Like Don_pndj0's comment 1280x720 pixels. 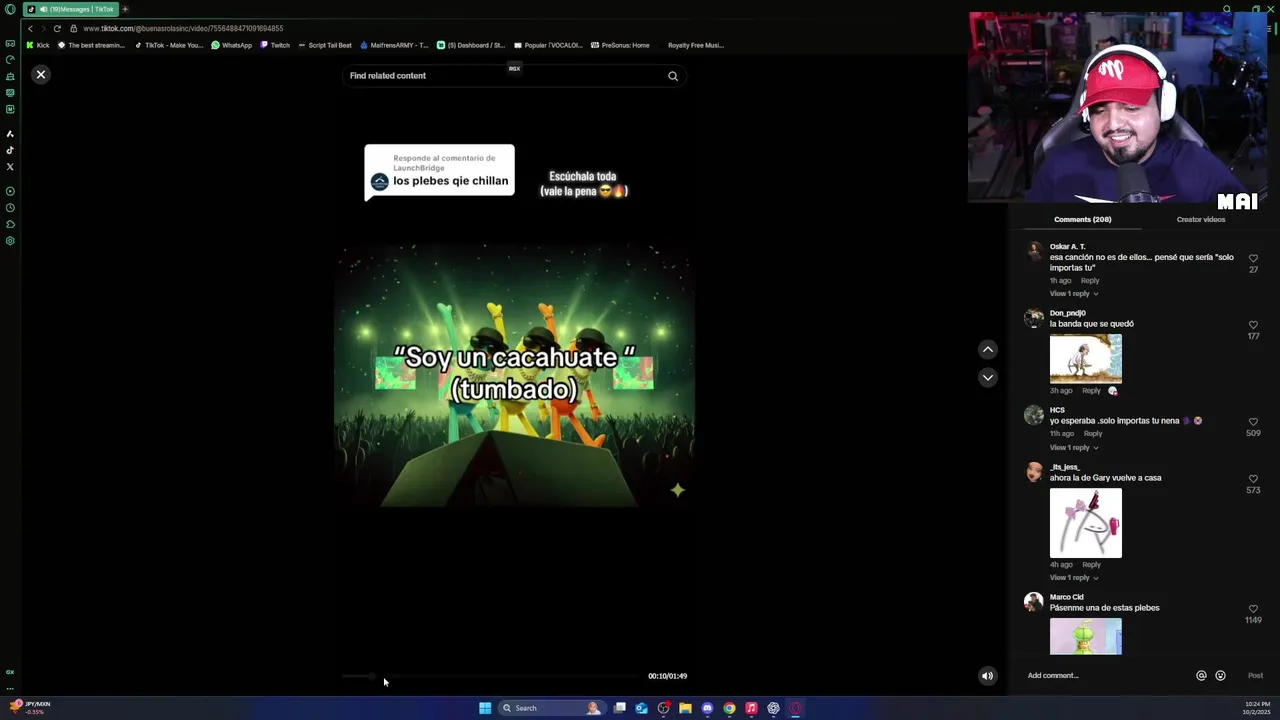(x=1253, y=325)
